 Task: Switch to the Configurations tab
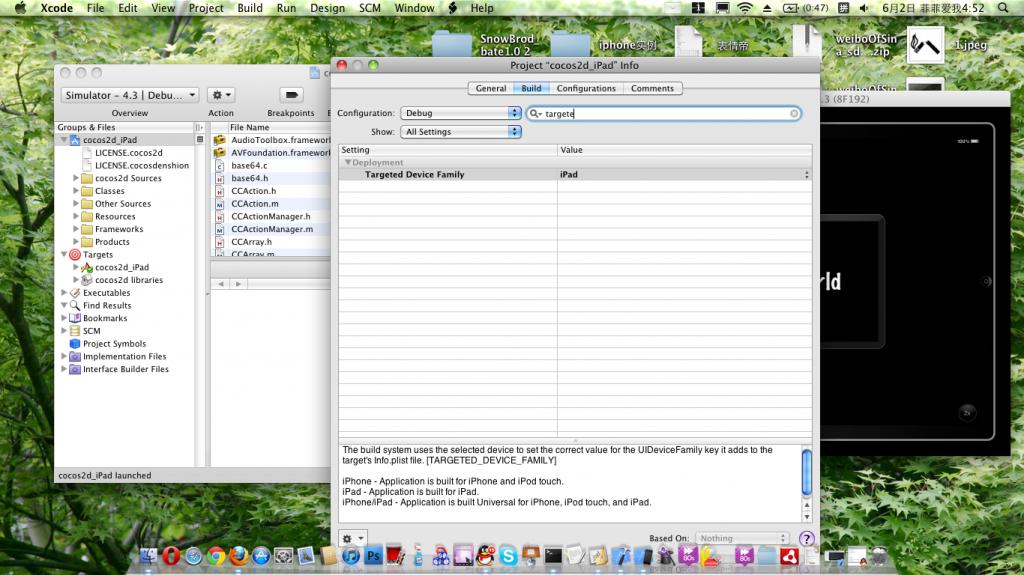tap(586, 88)
